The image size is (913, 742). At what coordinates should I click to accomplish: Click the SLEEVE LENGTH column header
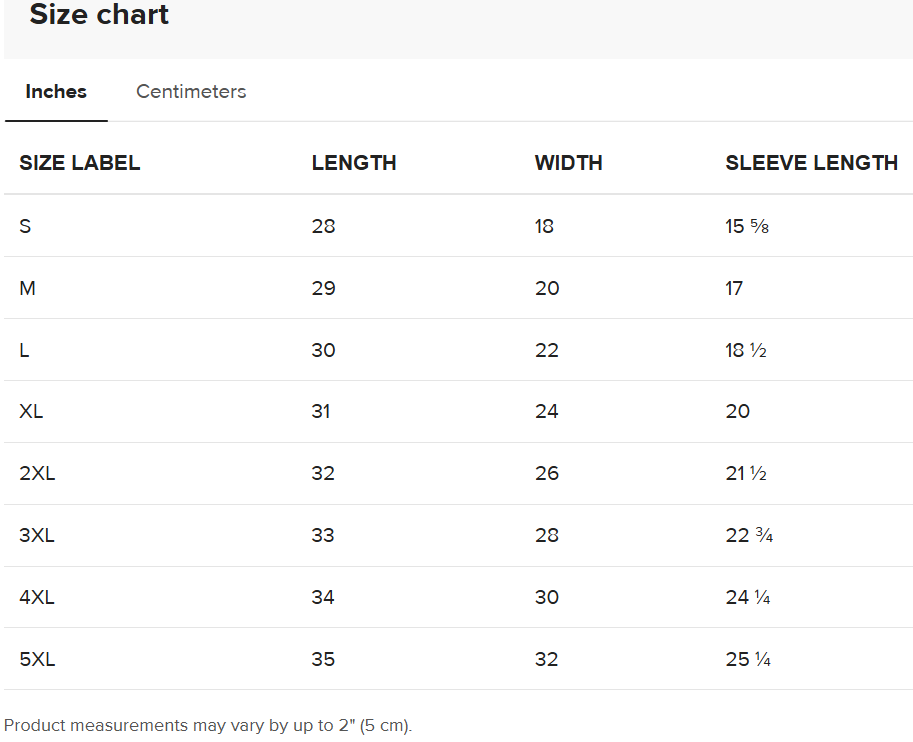[x=811, y=163]
